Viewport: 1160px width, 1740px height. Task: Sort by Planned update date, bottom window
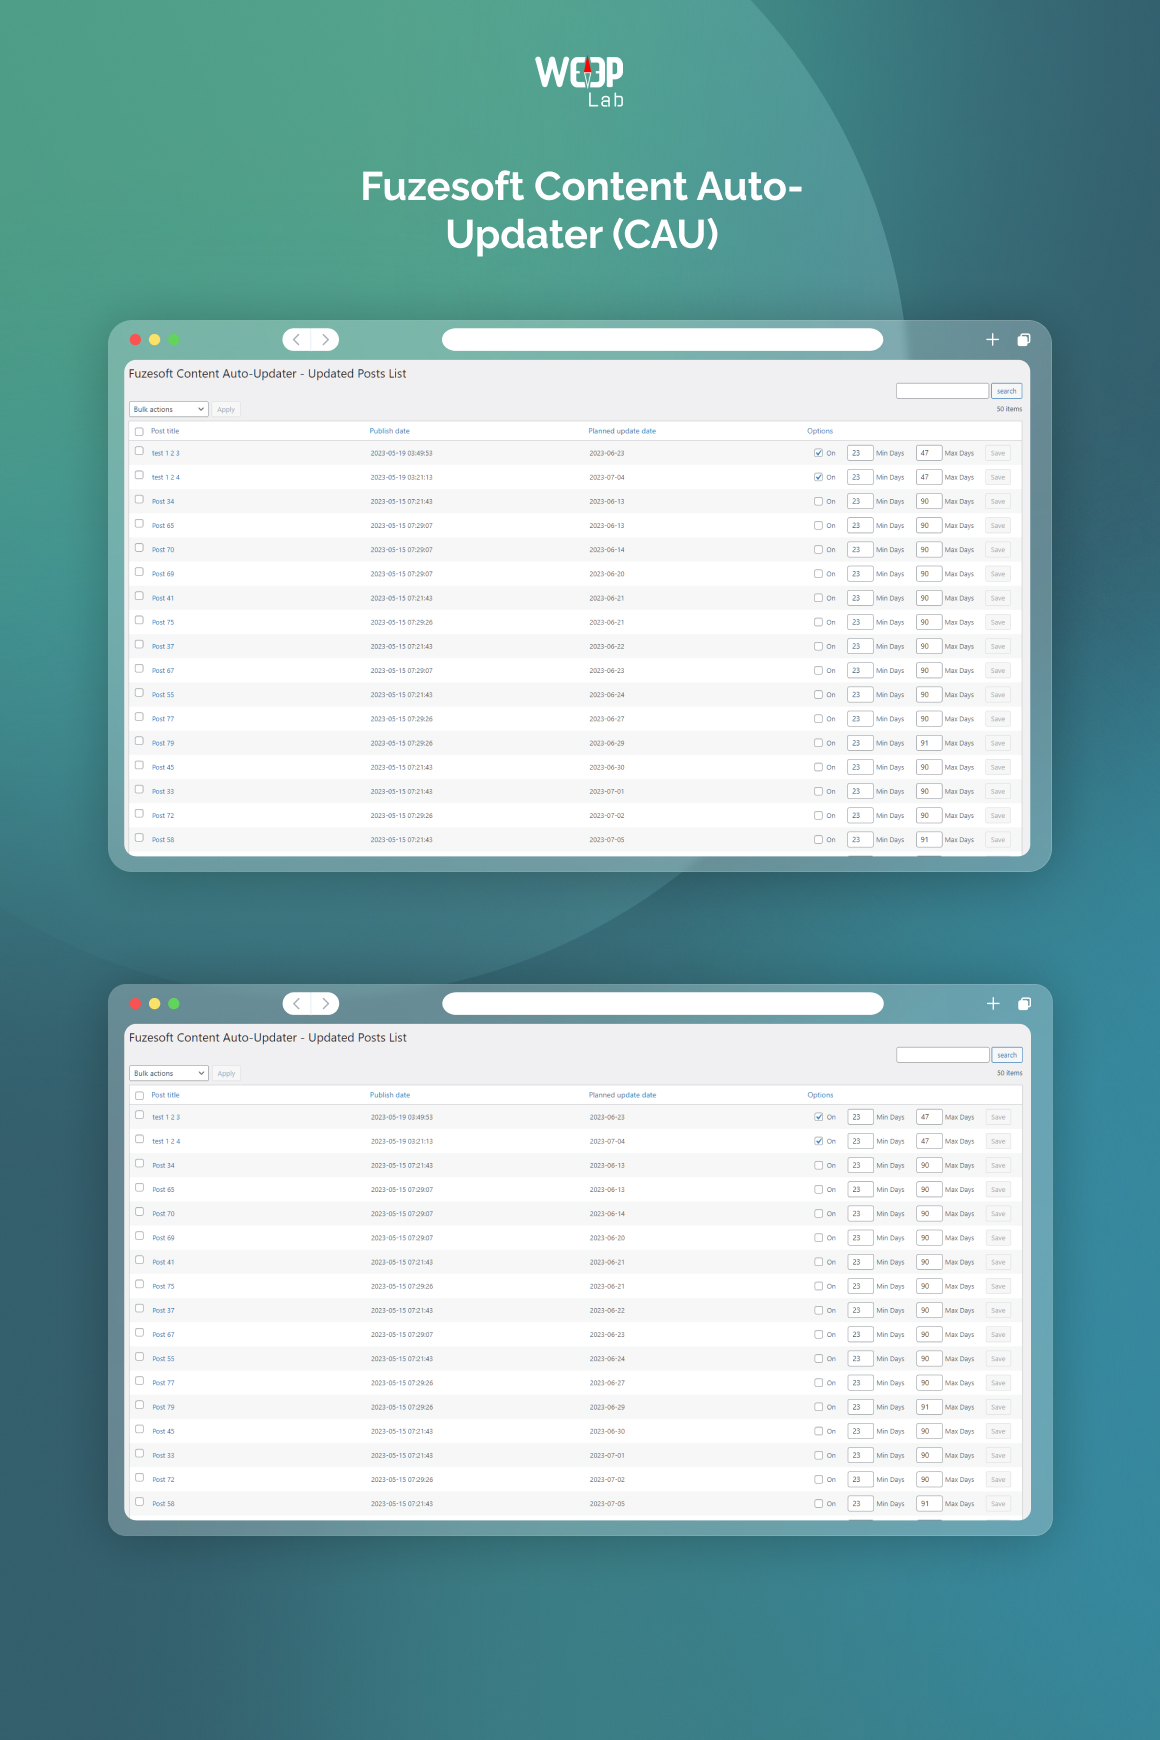[622, 1096]
